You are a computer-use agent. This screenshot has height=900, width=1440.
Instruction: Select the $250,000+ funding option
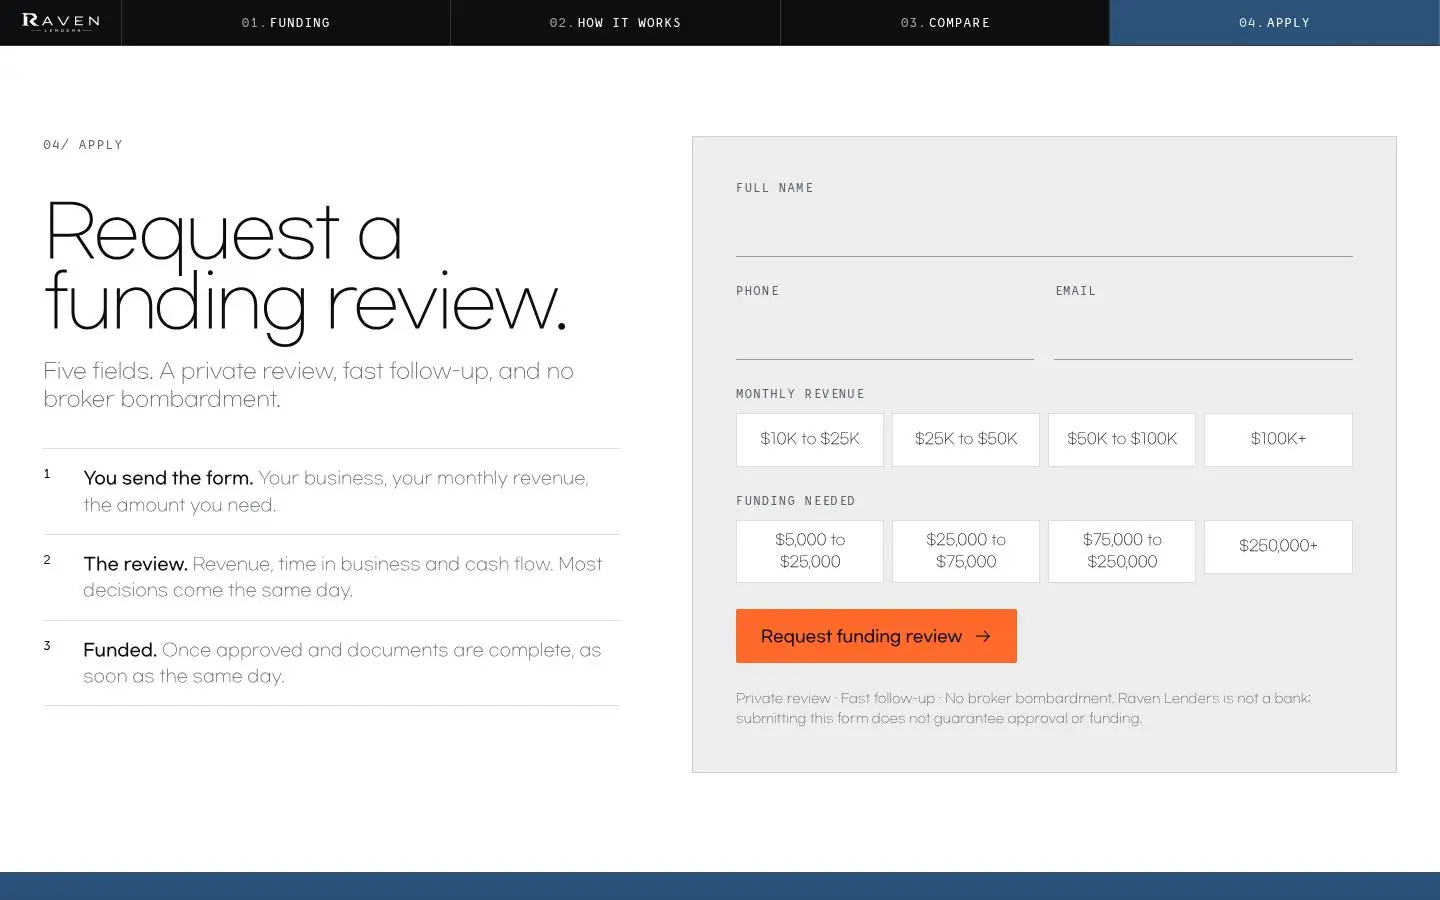tap(1278, 546)
